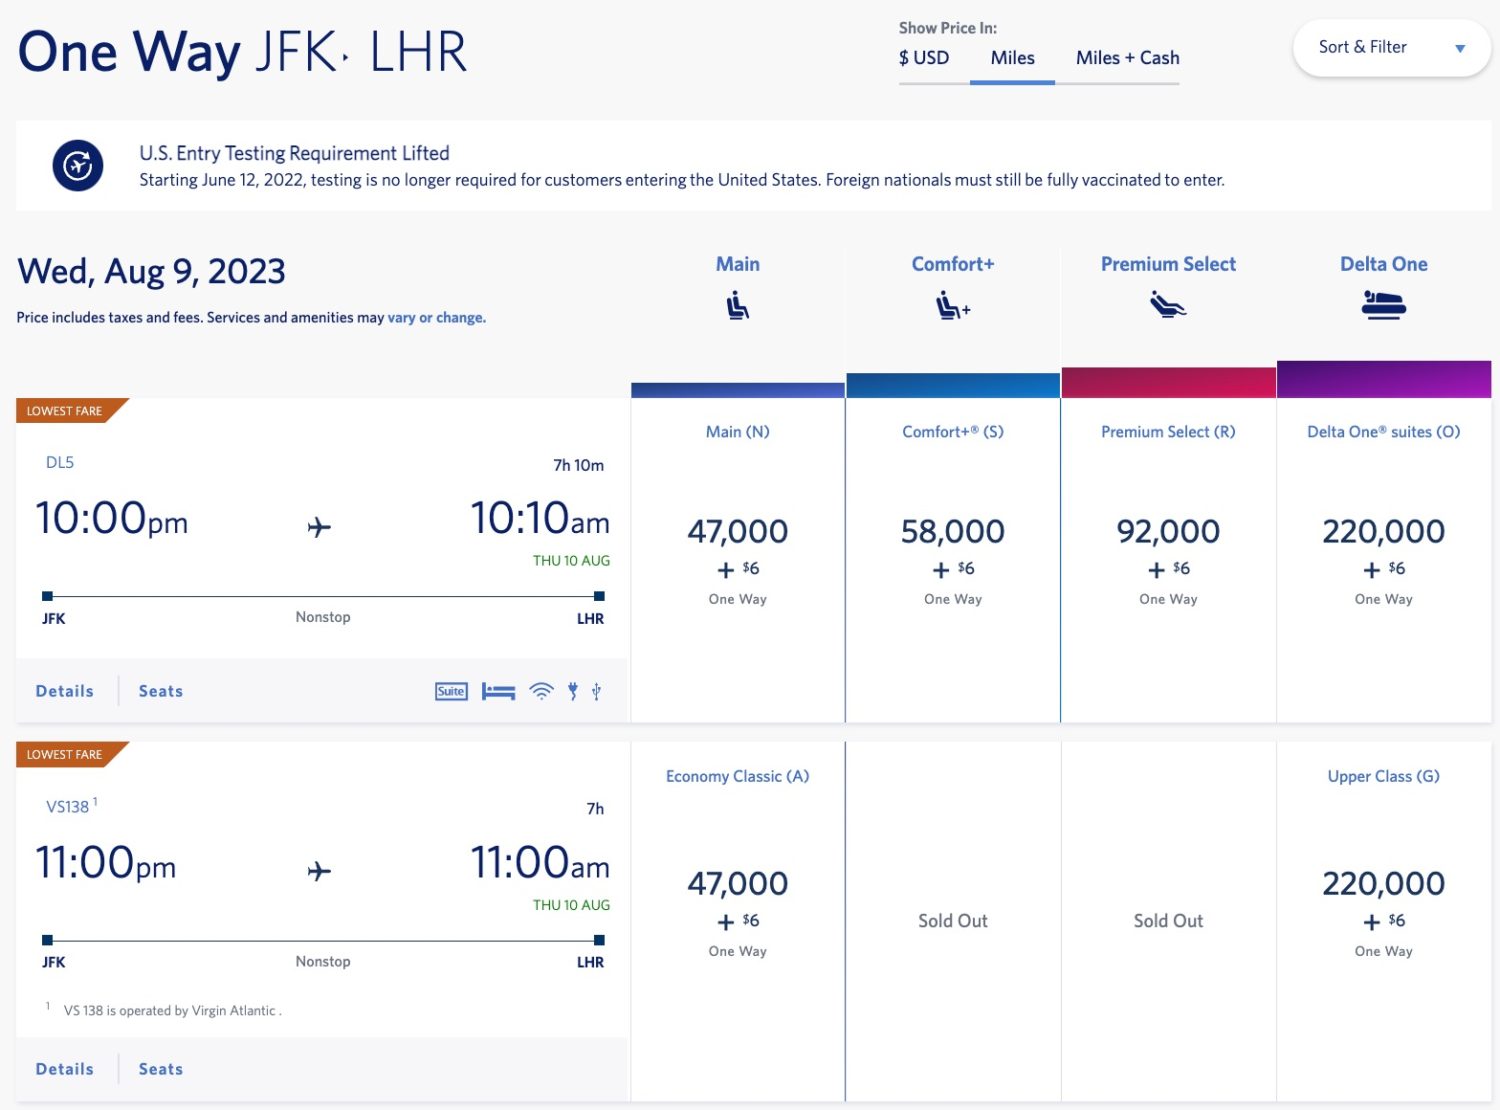Click the Premium Select red gradient bar
The width and height of the screenshot is (1500, 1110).
coord(1168,382)
